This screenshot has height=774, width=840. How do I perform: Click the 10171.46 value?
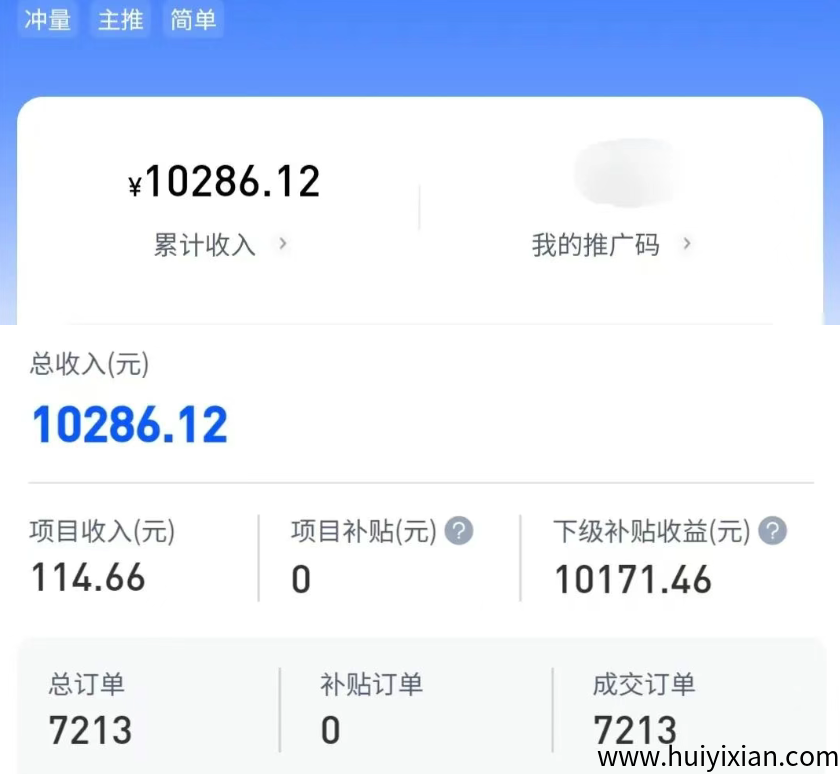(x=633, y=580)
